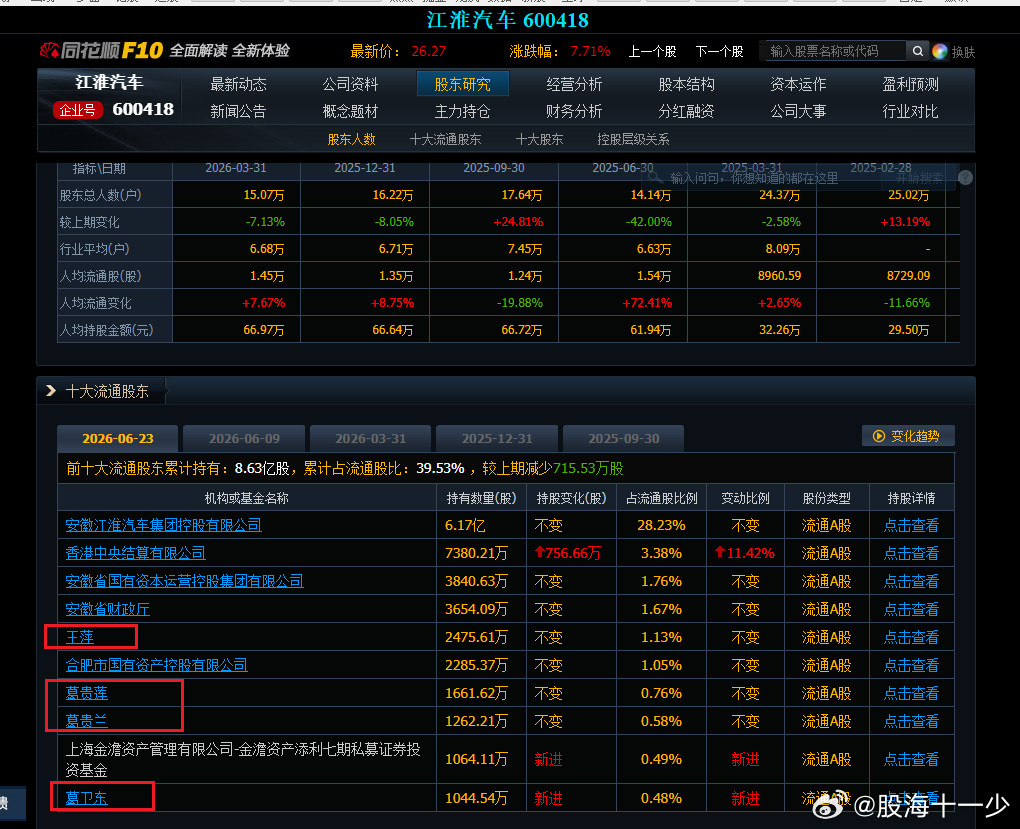Open the skin change color wheel icon
The width and height of the screenshot is (1020, 829).
point(939,51)
